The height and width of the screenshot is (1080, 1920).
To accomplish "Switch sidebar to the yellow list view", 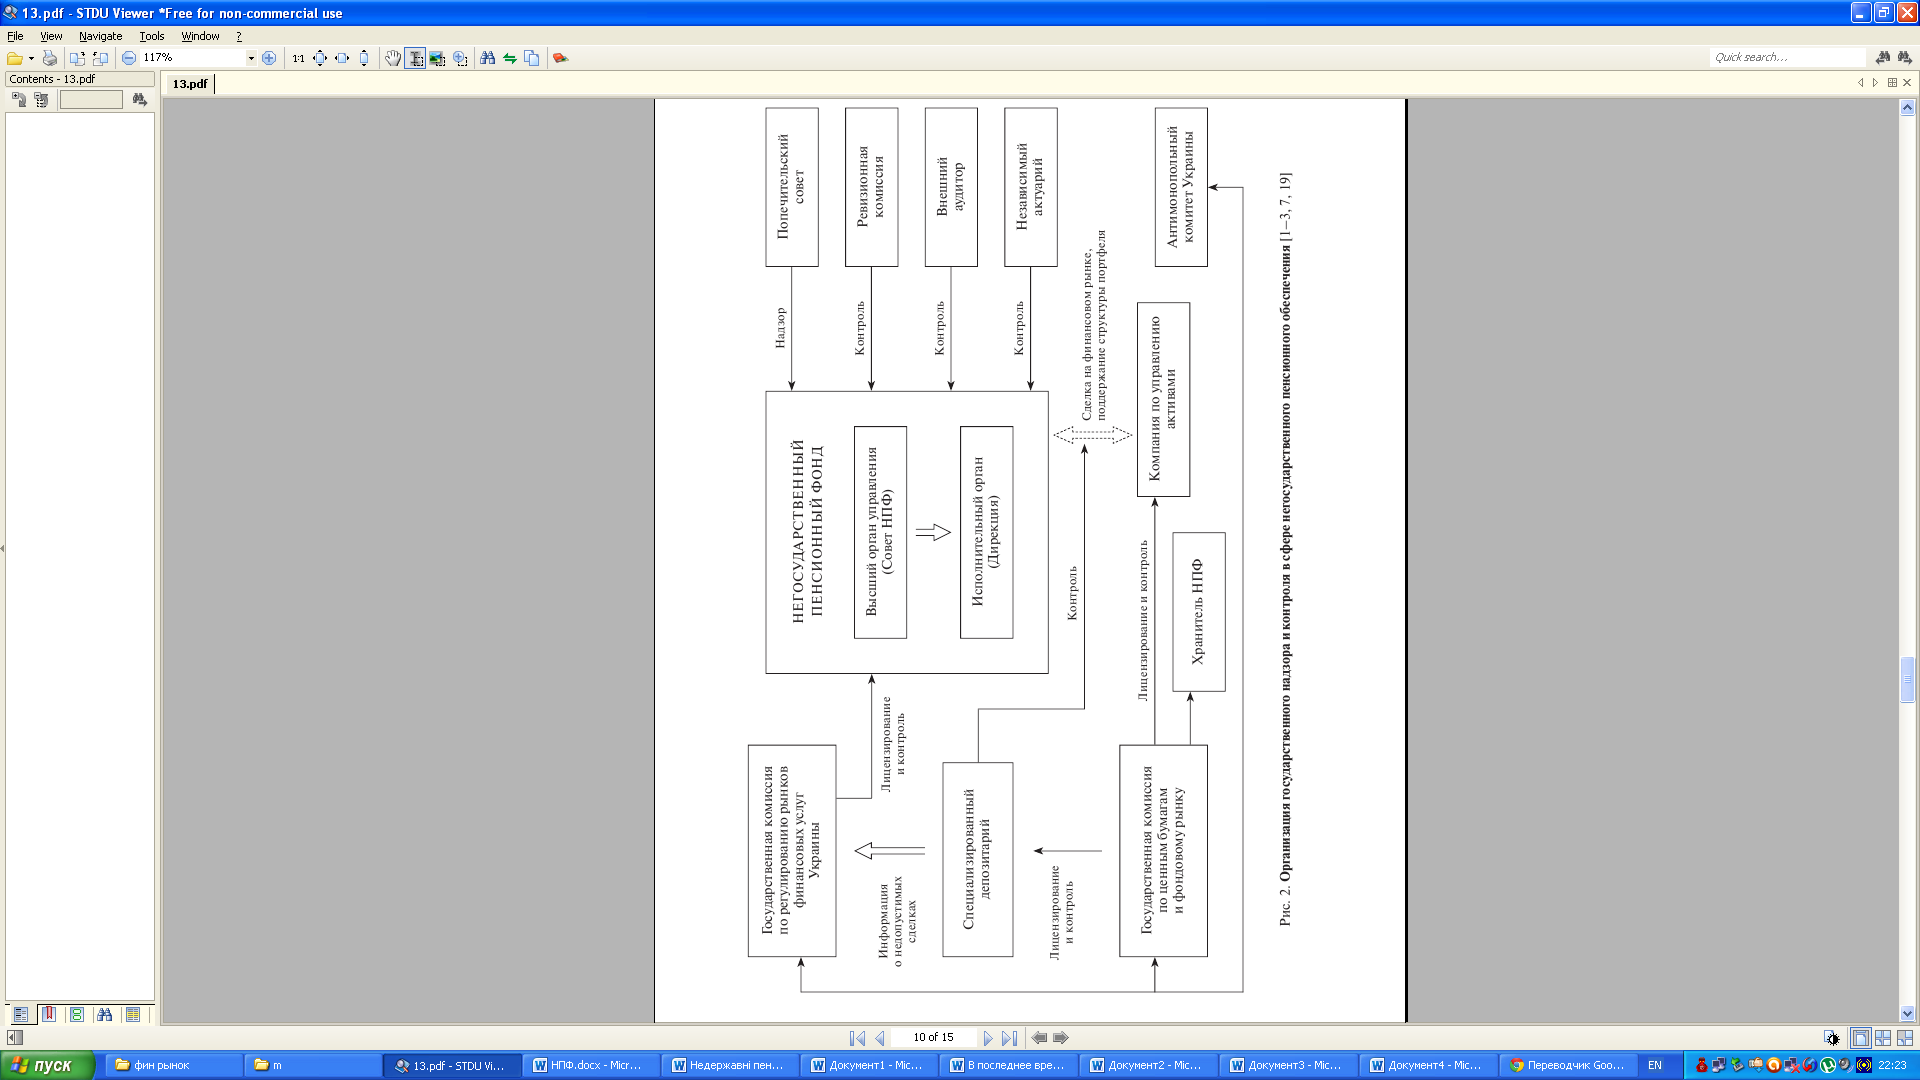I will pos(133,1014).
